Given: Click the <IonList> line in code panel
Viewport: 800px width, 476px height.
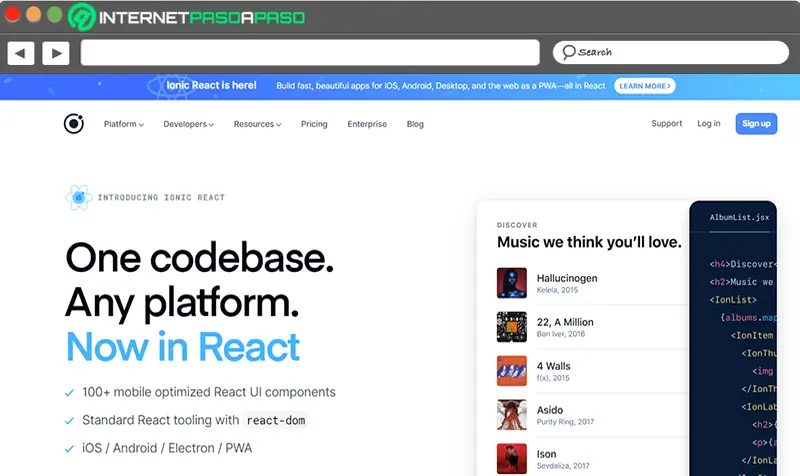Looking at the screenshot, I should coord(733,299).
